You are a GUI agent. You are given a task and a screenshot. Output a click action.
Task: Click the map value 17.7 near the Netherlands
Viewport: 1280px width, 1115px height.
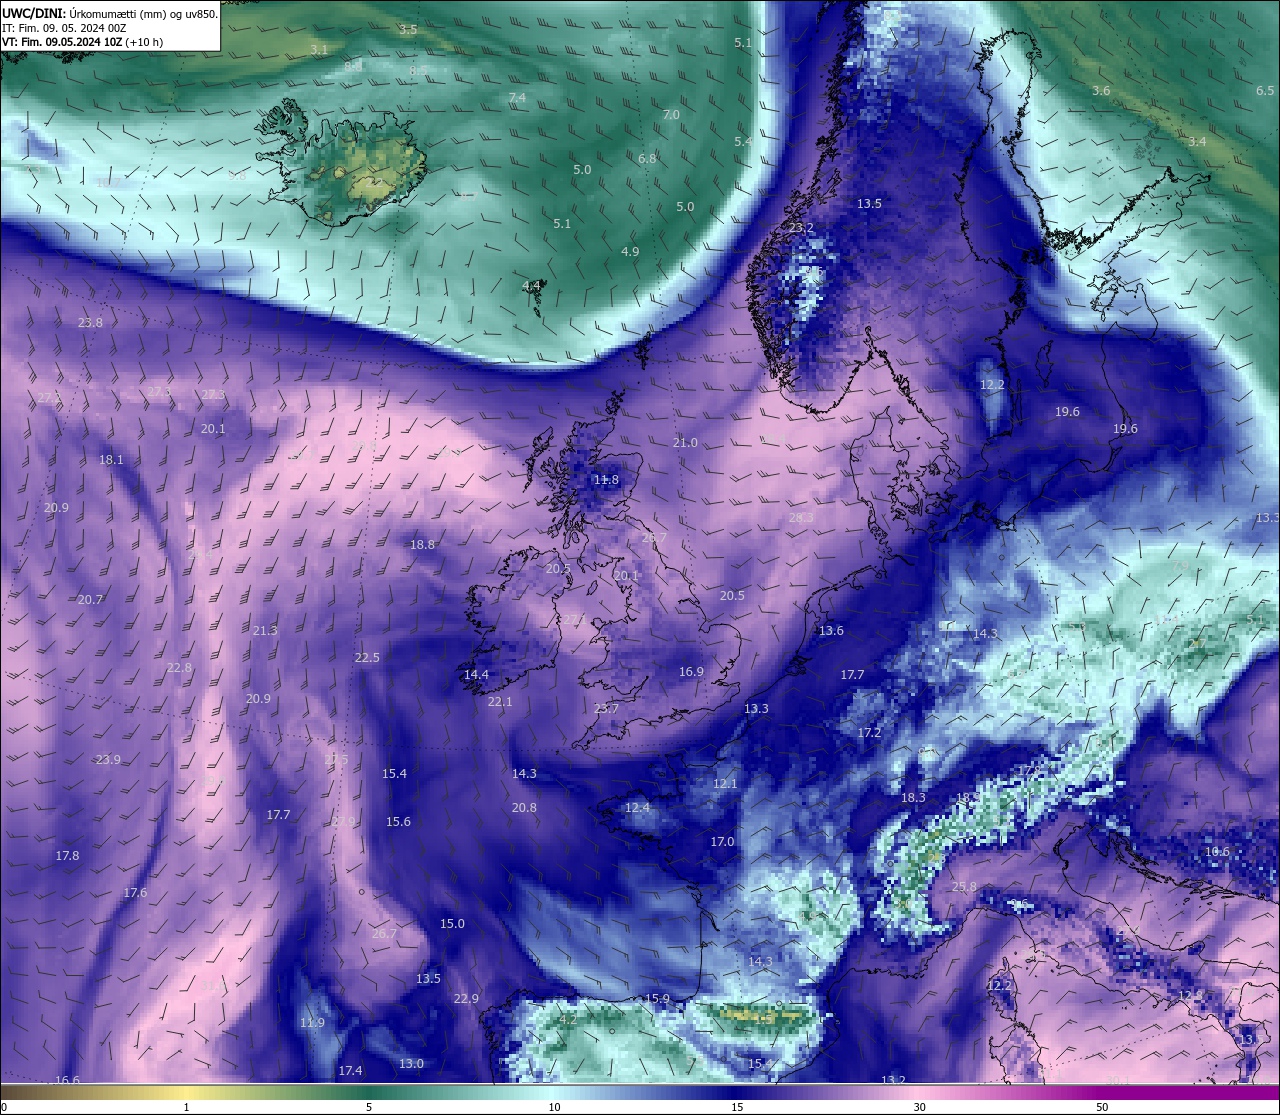point(852,674)
